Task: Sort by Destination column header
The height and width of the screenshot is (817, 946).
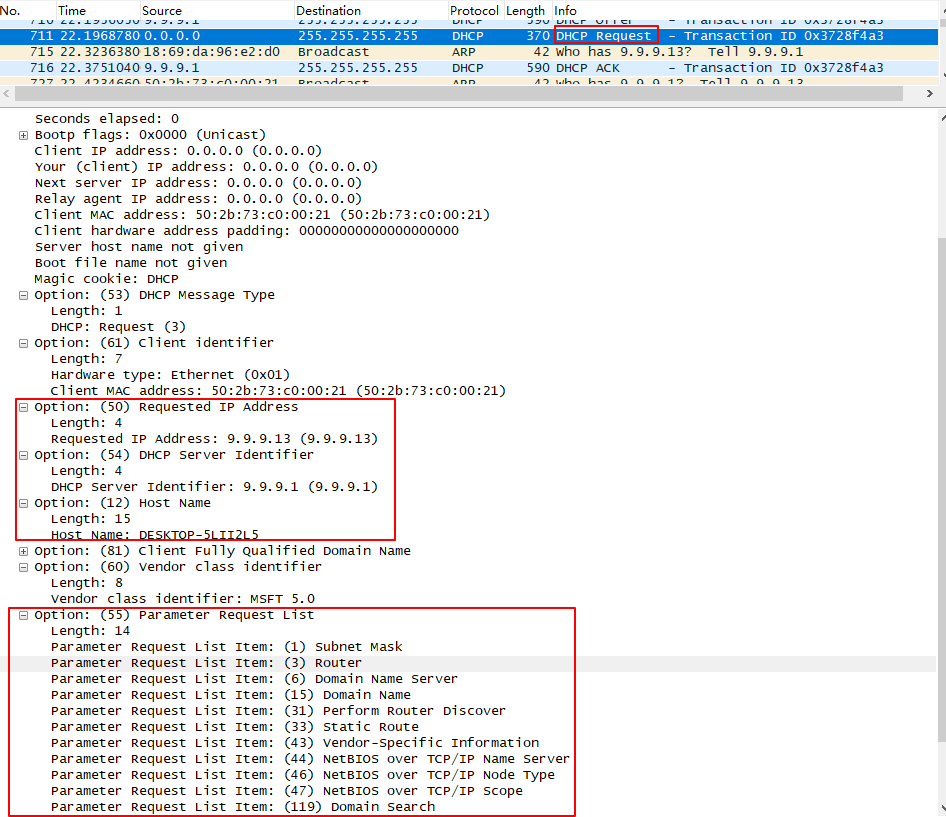Action: pyautogui.click(x=371, y=10)
